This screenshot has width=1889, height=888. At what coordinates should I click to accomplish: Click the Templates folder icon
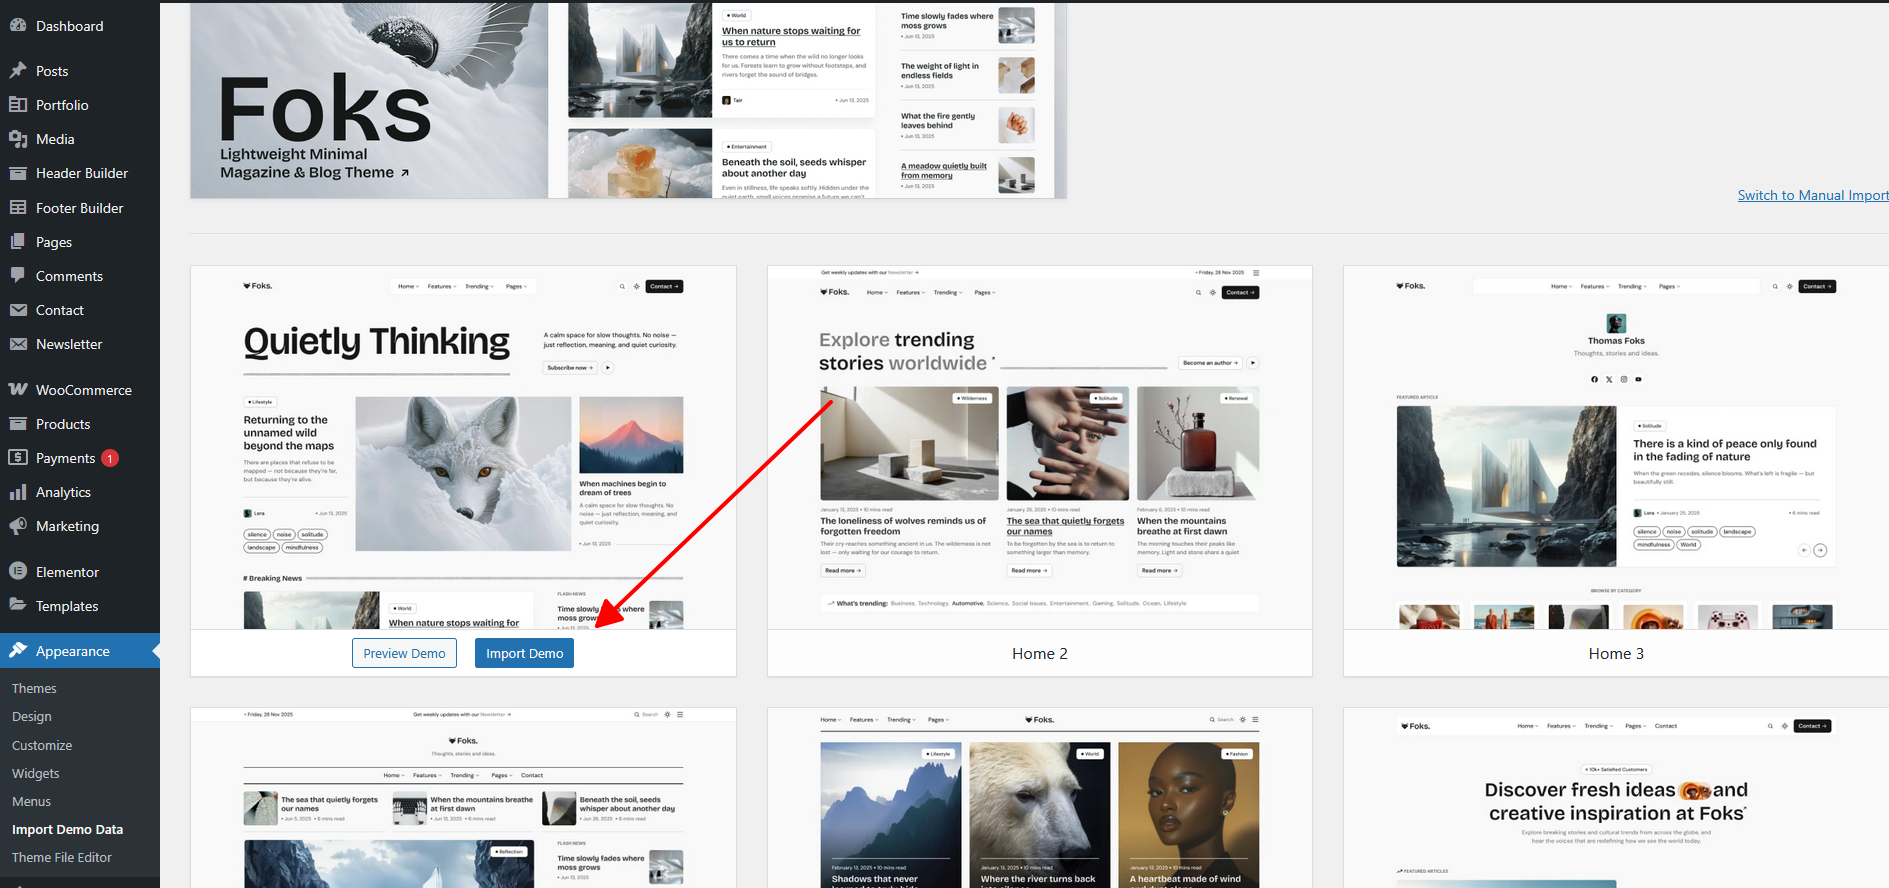pos(18,605)
